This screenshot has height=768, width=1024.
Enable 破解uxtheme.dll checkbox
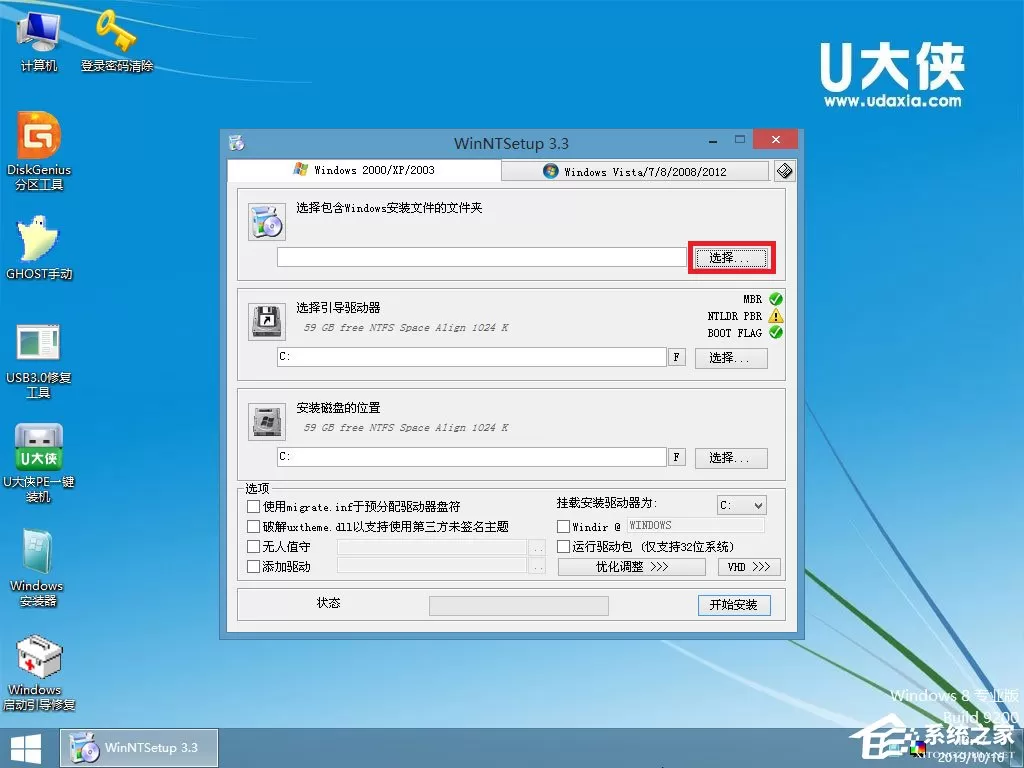click(x=253, y=526)
